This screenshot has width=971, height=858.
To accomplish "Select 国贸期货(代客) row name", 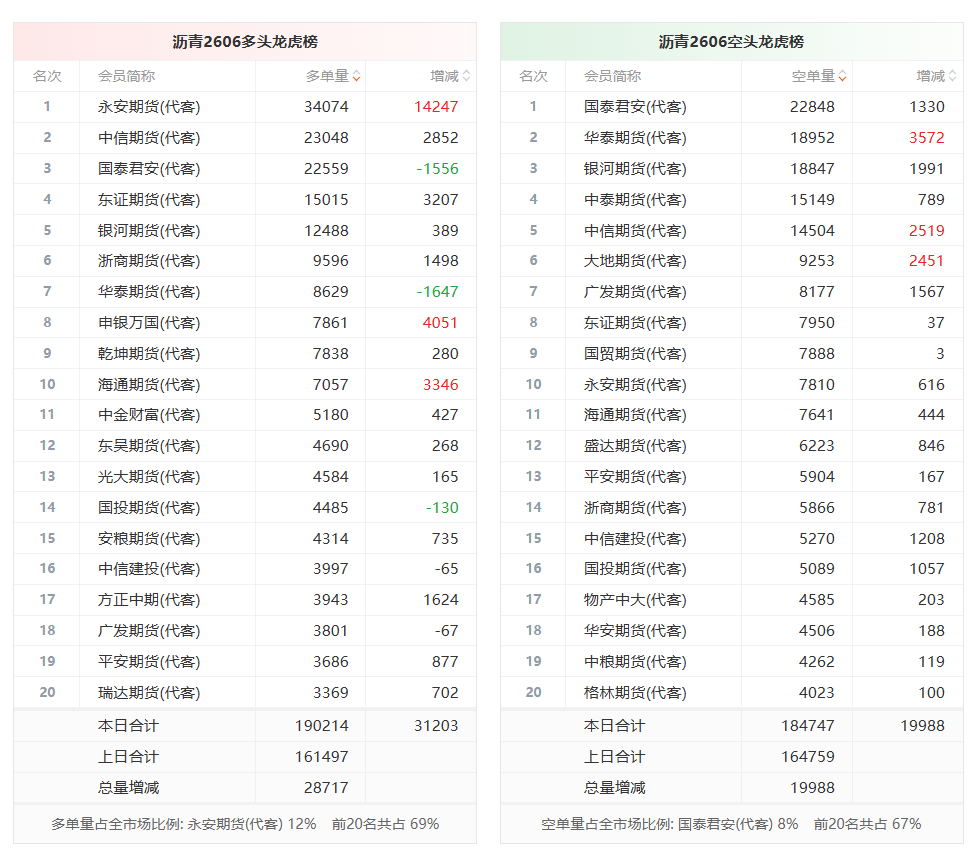I will 635,353.
